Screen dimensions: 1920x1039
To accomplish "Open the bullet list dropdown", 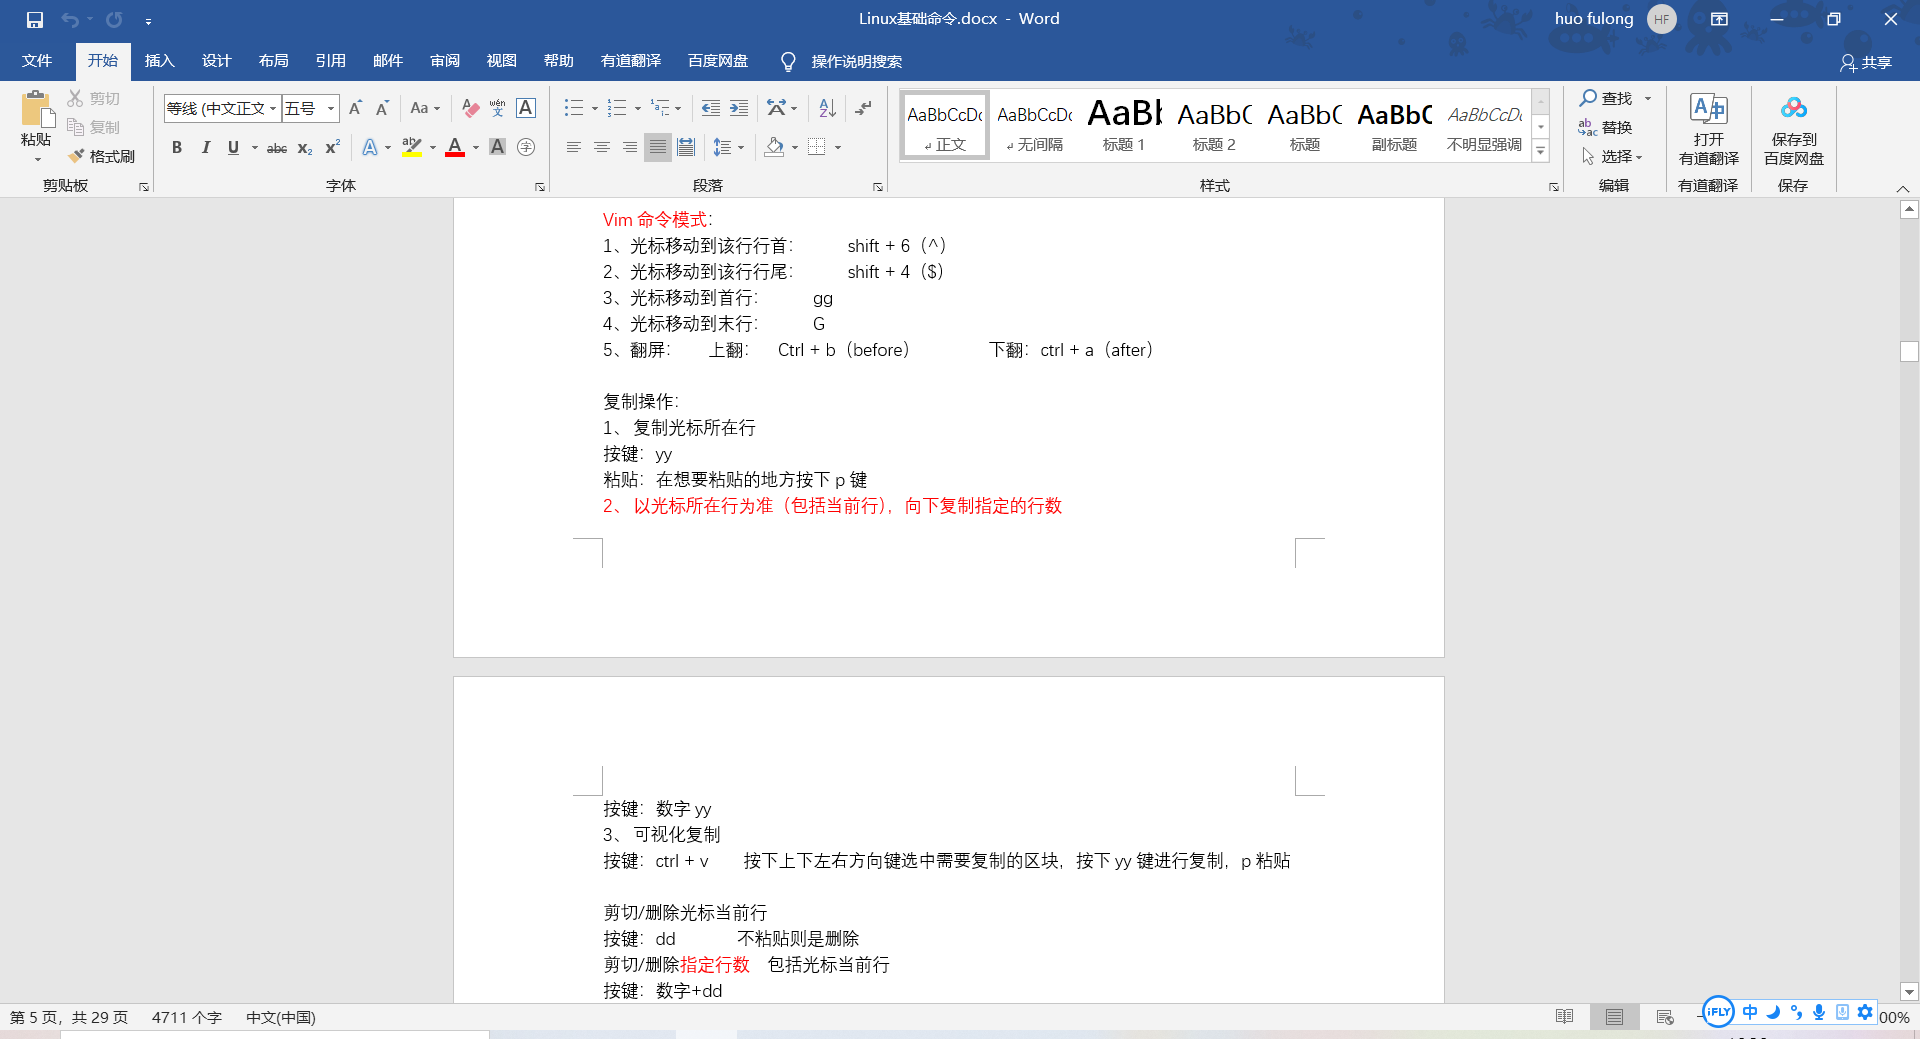I will [x=594, y=108].
